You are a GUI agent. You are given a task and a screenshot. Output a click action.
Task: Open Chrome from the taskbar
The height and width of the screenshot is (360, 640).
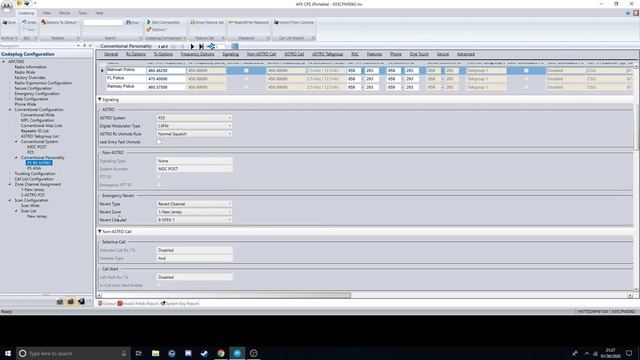click(x=221, y=353)
